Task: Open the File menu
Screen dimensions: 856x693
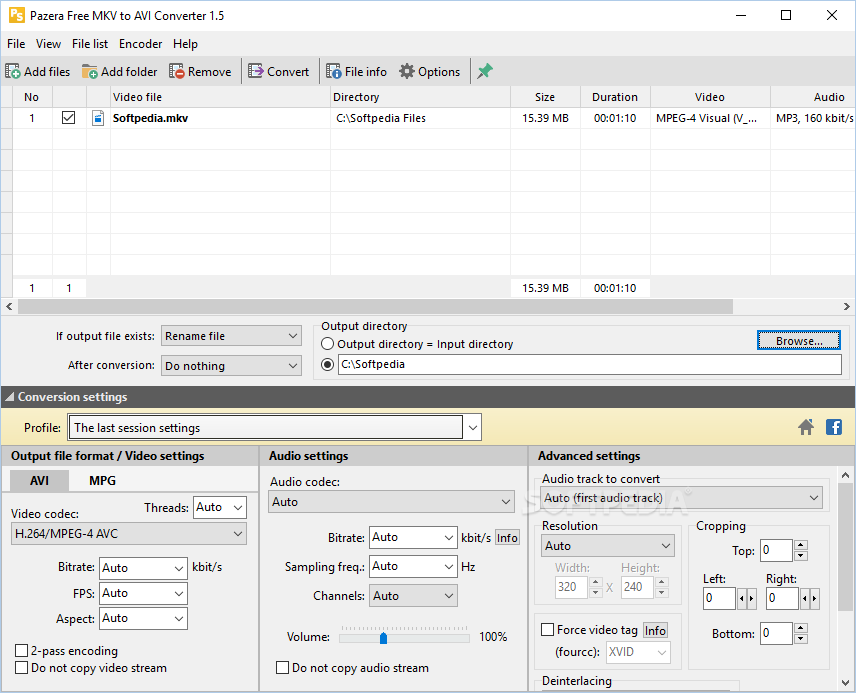Action: pyautogui.click(x=16, y=44)
